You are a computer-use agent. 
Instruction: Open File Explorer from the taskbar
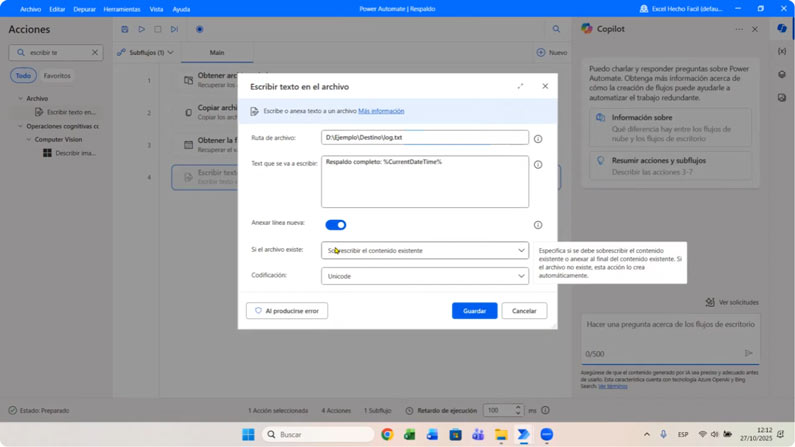click(501, 434)
